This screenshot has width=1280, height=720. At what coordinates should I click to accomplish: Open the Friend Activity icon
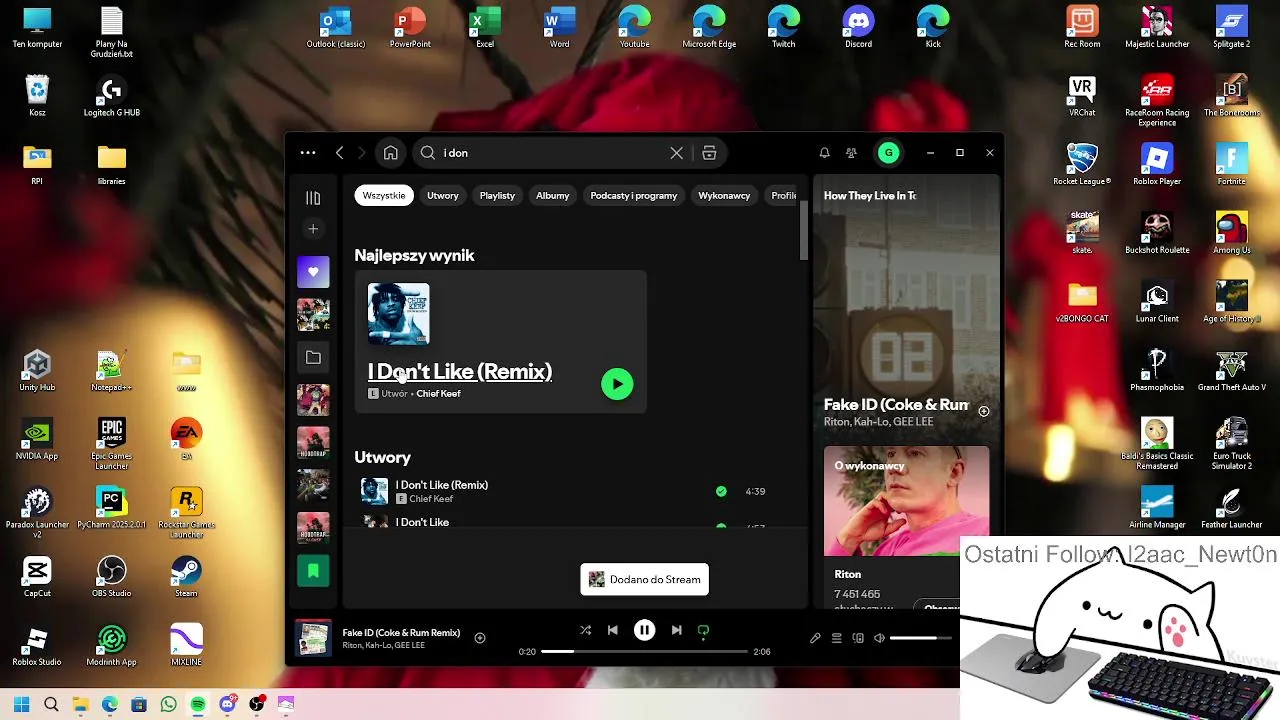pos(851,153)
